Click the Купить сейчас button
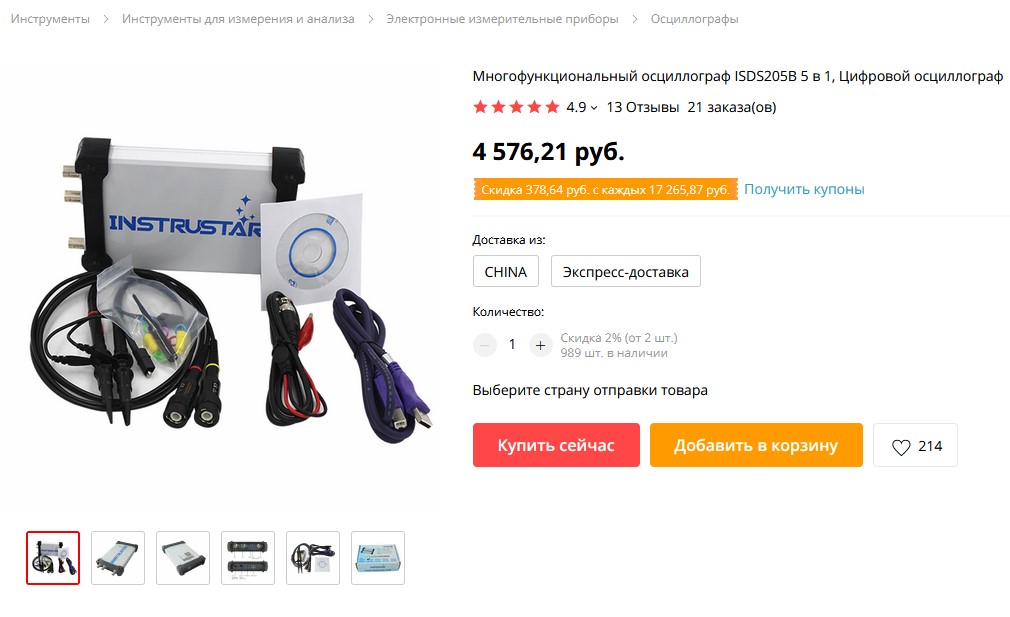Image resolution: width=1010 pixels, height=617 pixels. pos(556,445)
